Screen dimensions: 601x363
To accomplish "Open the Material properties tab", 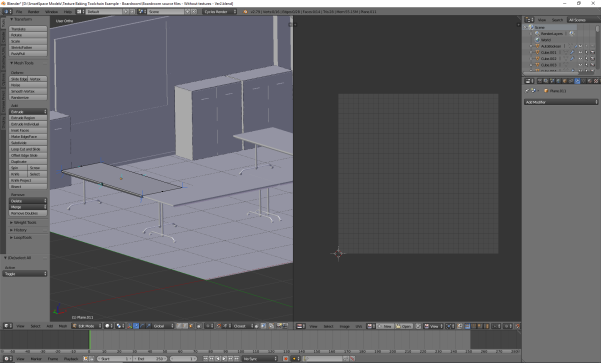I will 590,81.
